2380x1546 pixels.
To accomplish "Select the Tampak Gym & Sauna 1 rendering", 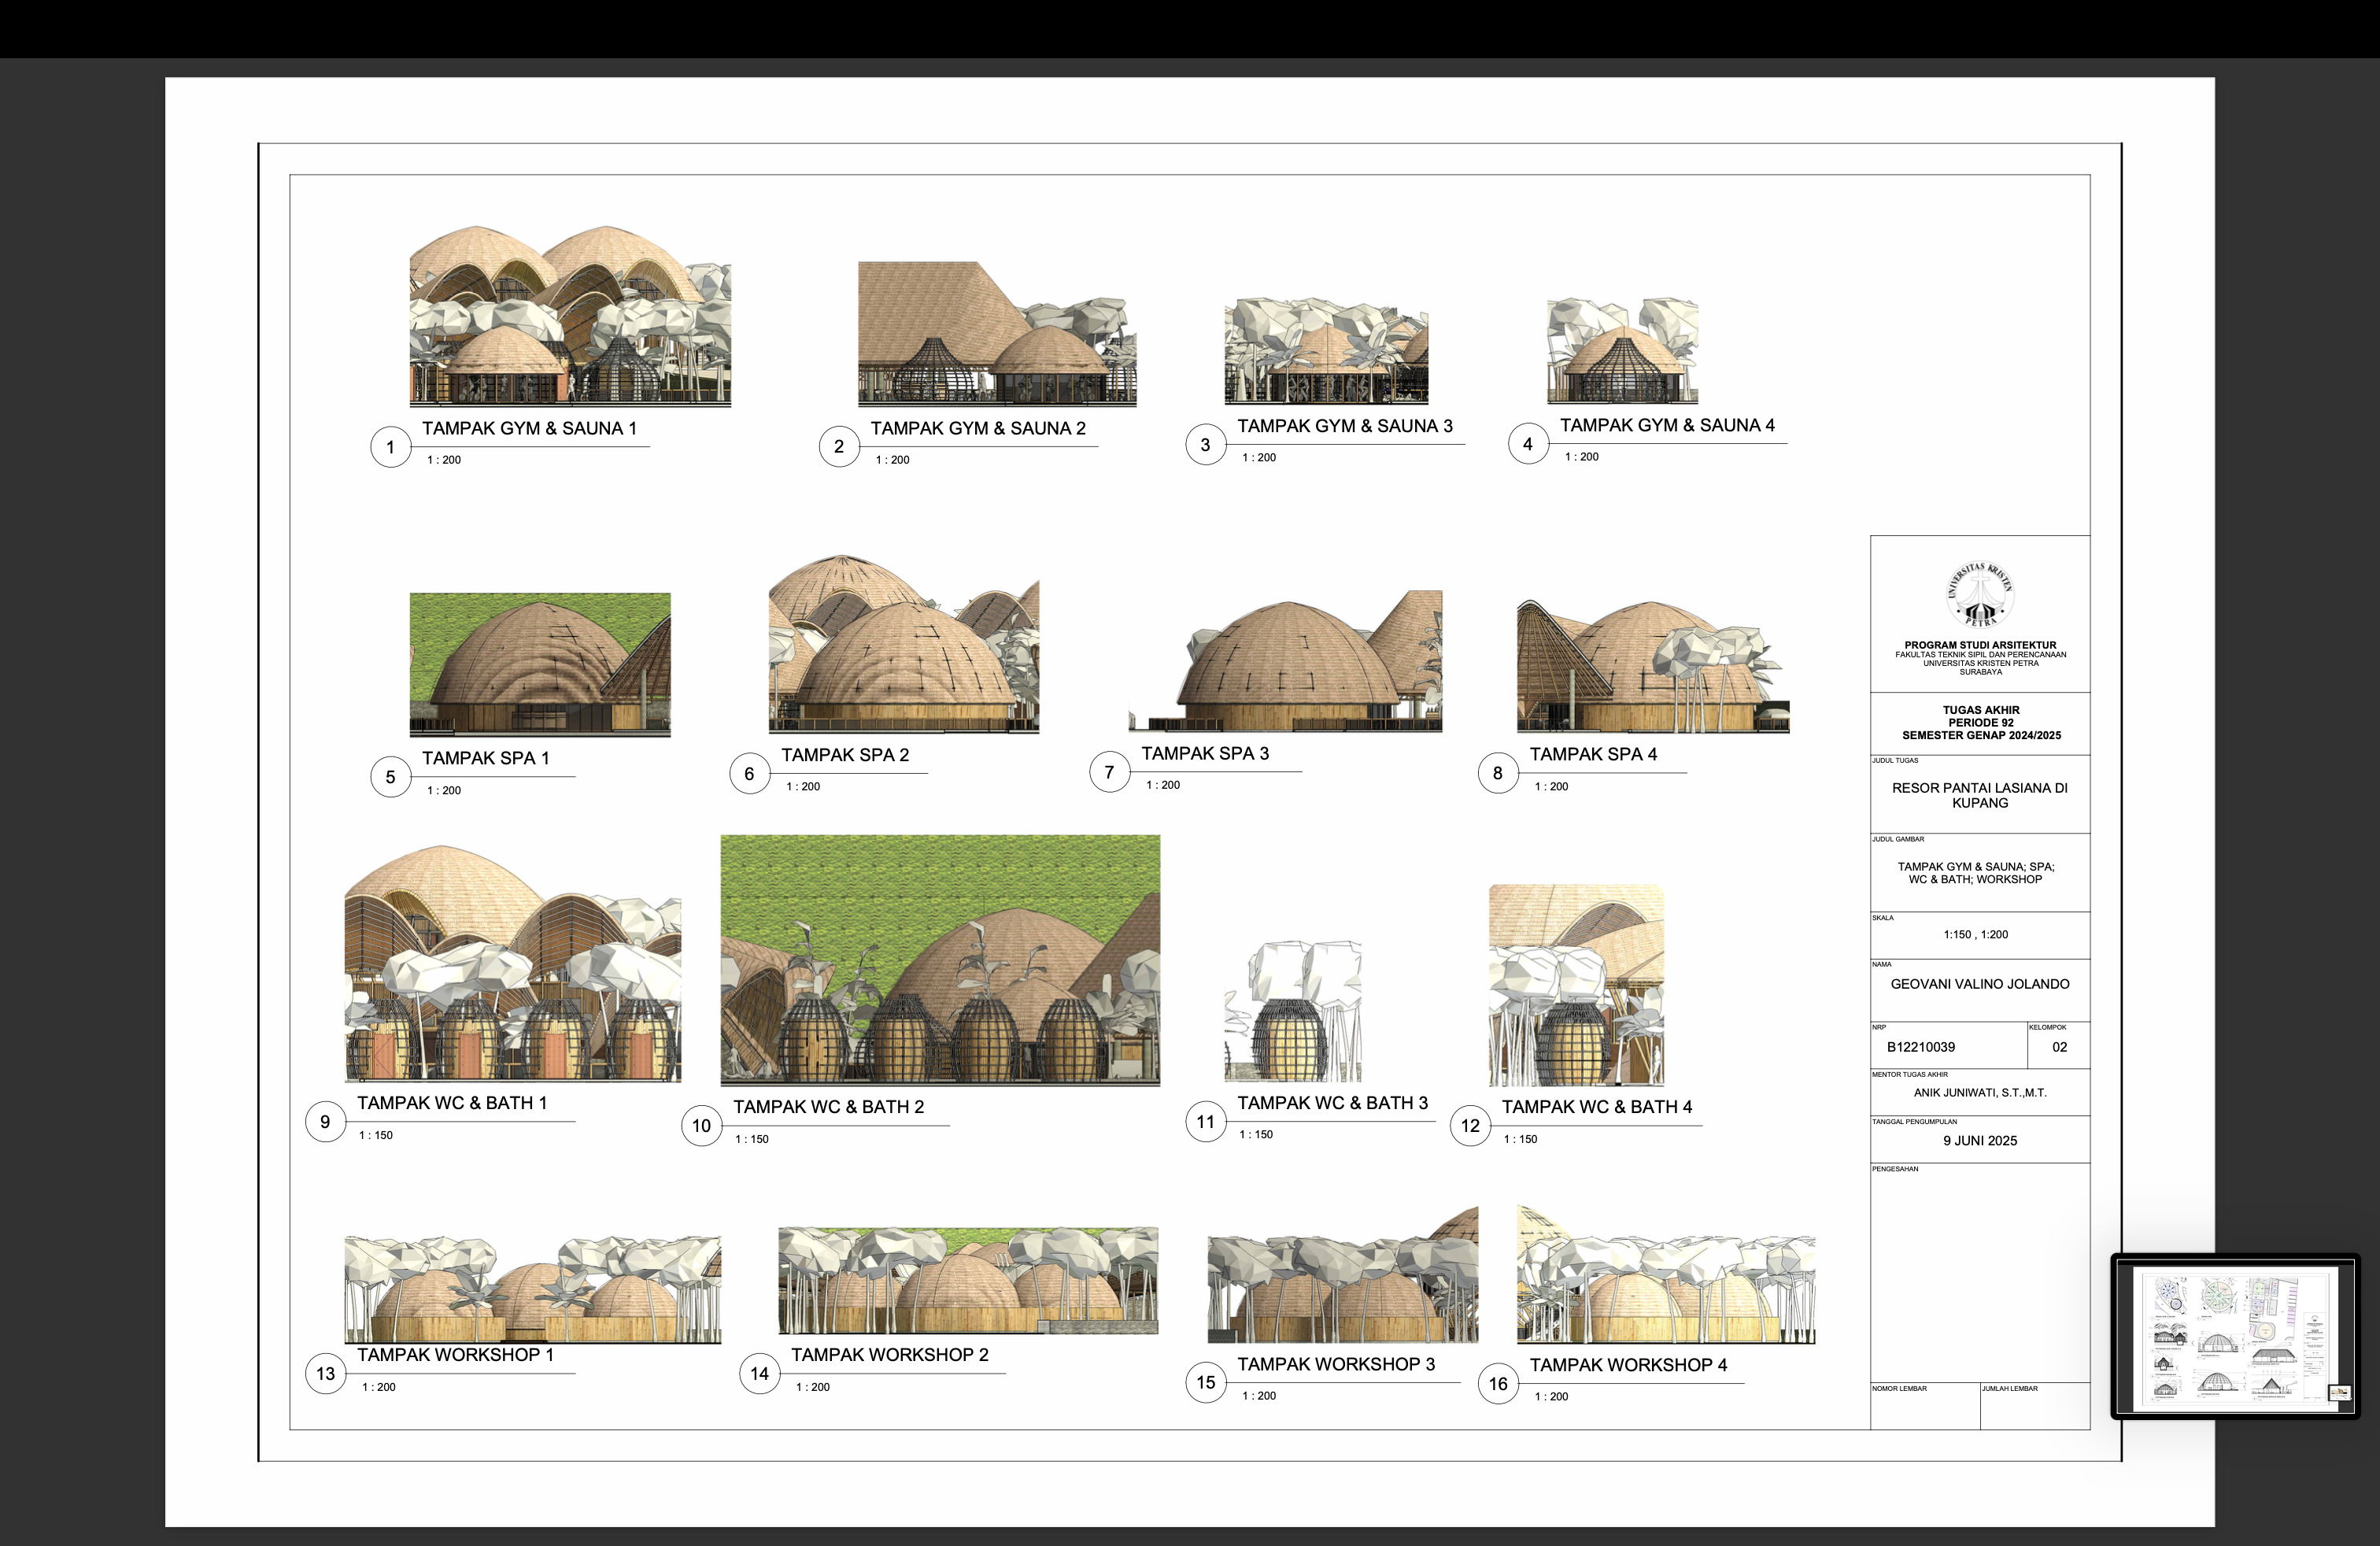I will [x=570, y=316].
